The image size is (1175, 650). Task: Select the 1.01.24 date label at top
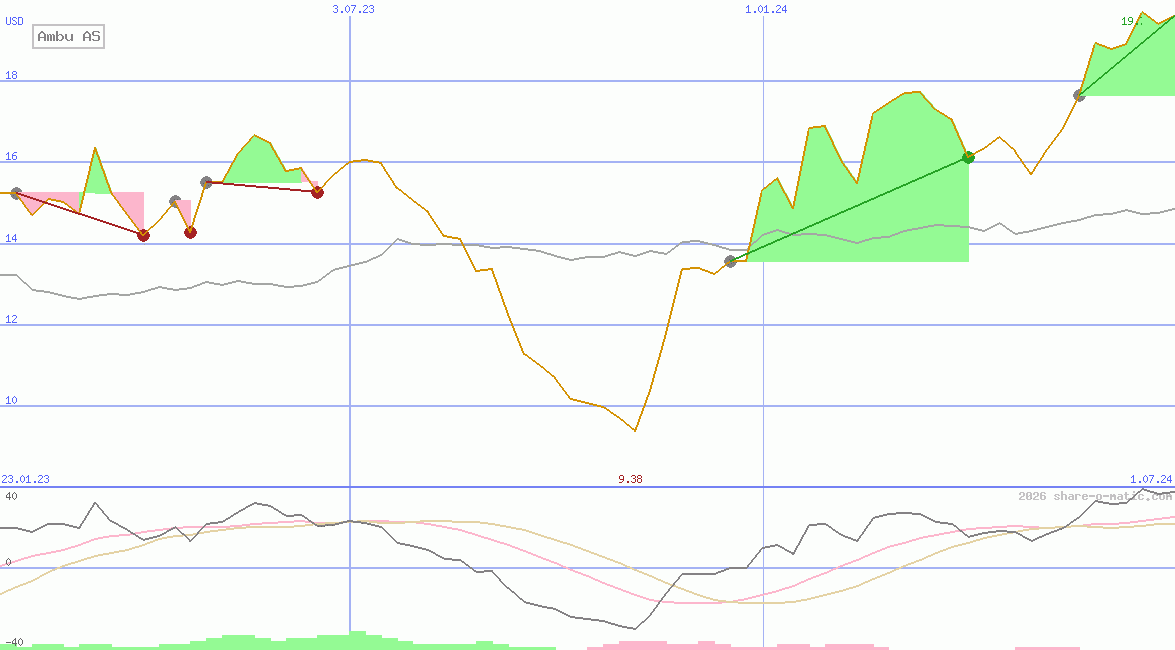(766, 9)
